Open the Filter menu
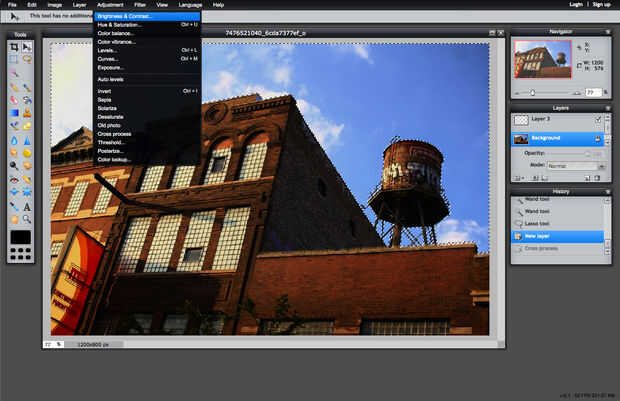Screen dimensions: 620x401 pos(140,5)
